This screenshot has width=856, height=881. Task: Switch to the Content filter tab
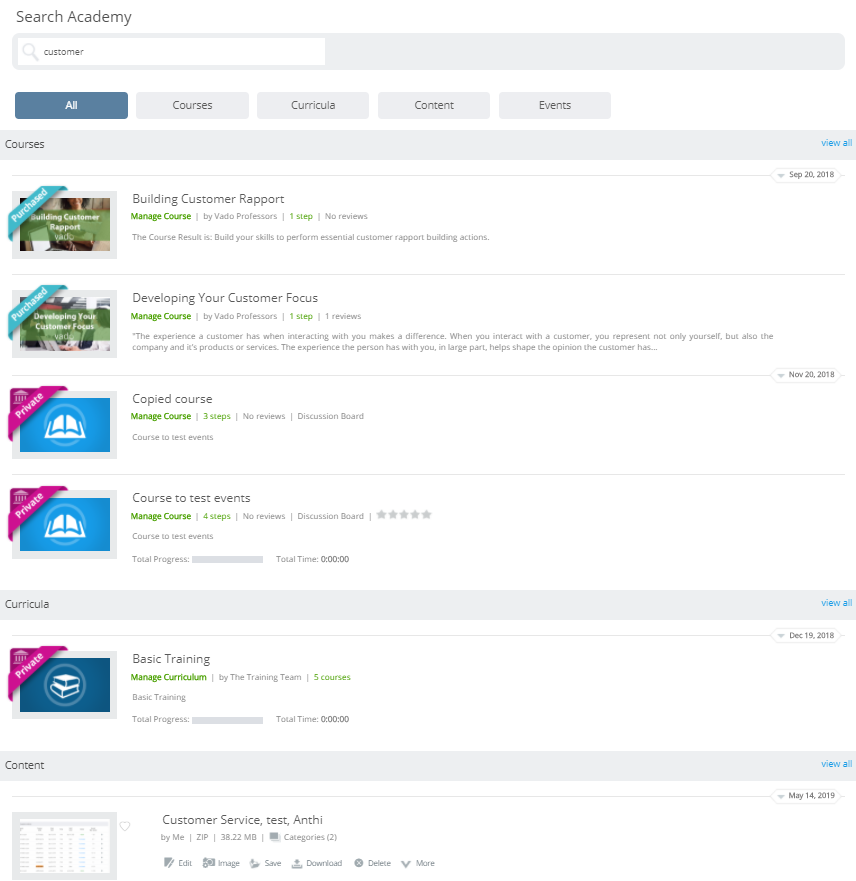[434, 105]
